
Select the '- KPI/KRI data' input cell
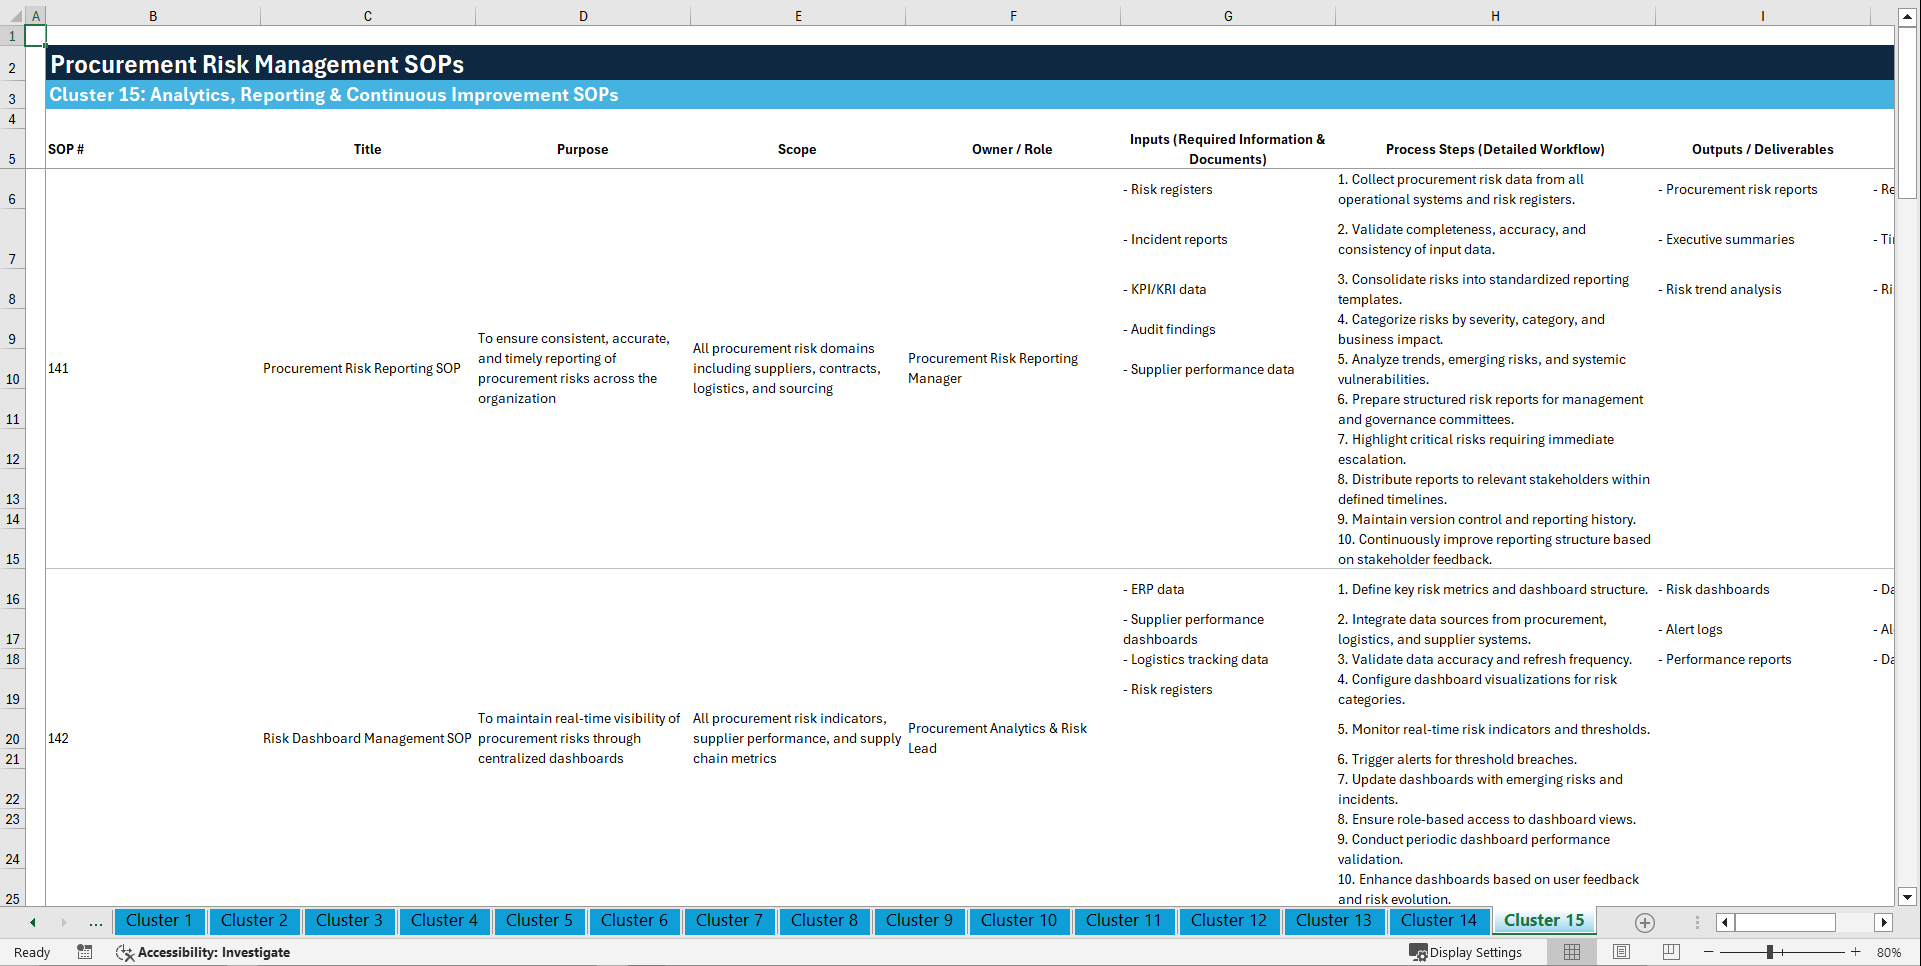click(1228, 289)
